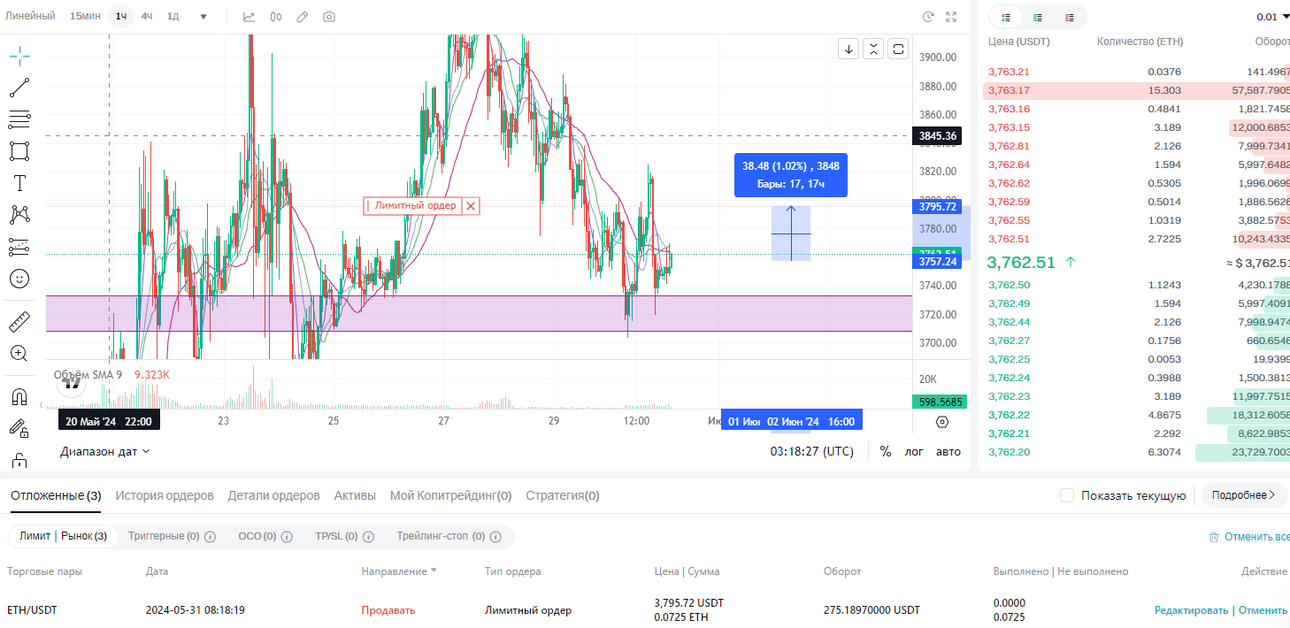Open the chart patterns tool
The height and width of the screenshot is (628, 1290).
tap(19, 214)
